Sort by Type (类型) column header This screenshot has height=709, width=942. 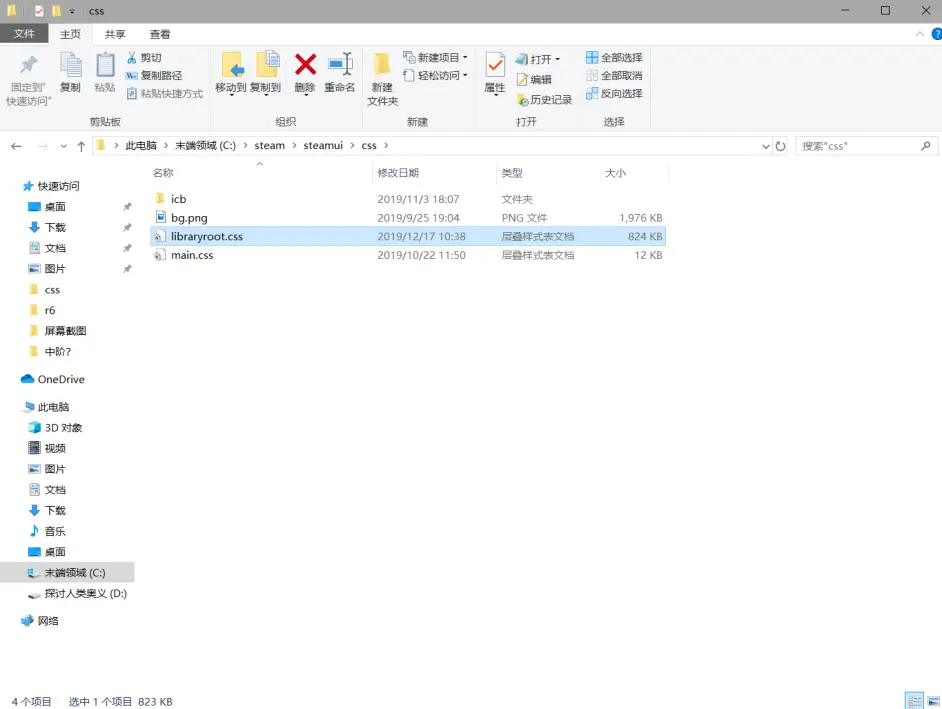(512, 173)
